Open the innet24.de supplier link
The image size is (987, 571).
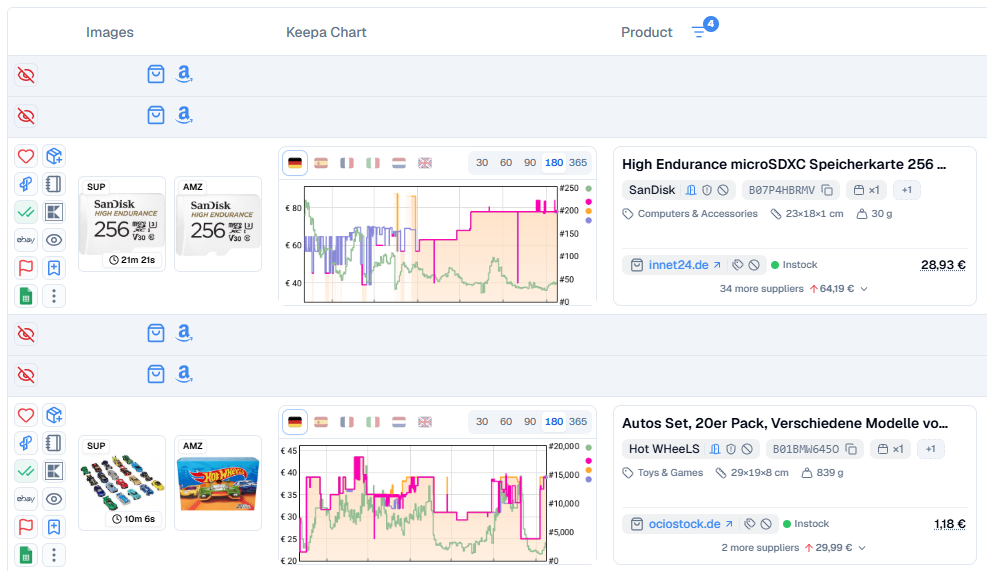point(684,265)
